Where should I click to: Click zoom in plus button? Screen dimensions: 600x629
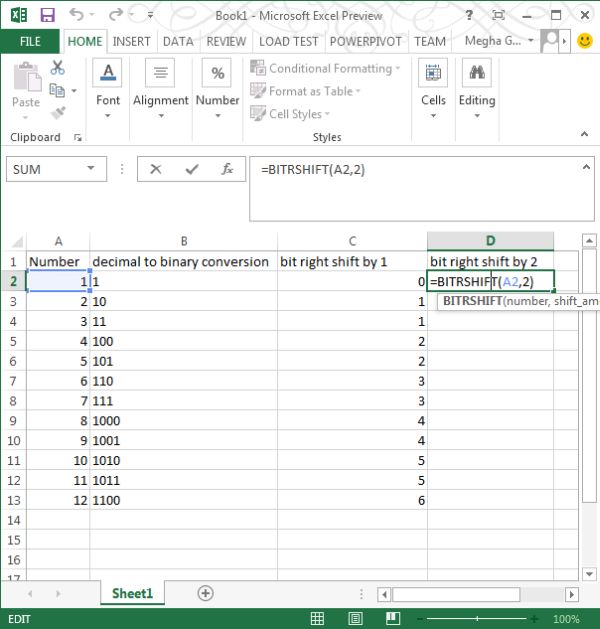(x=534, y=619)
